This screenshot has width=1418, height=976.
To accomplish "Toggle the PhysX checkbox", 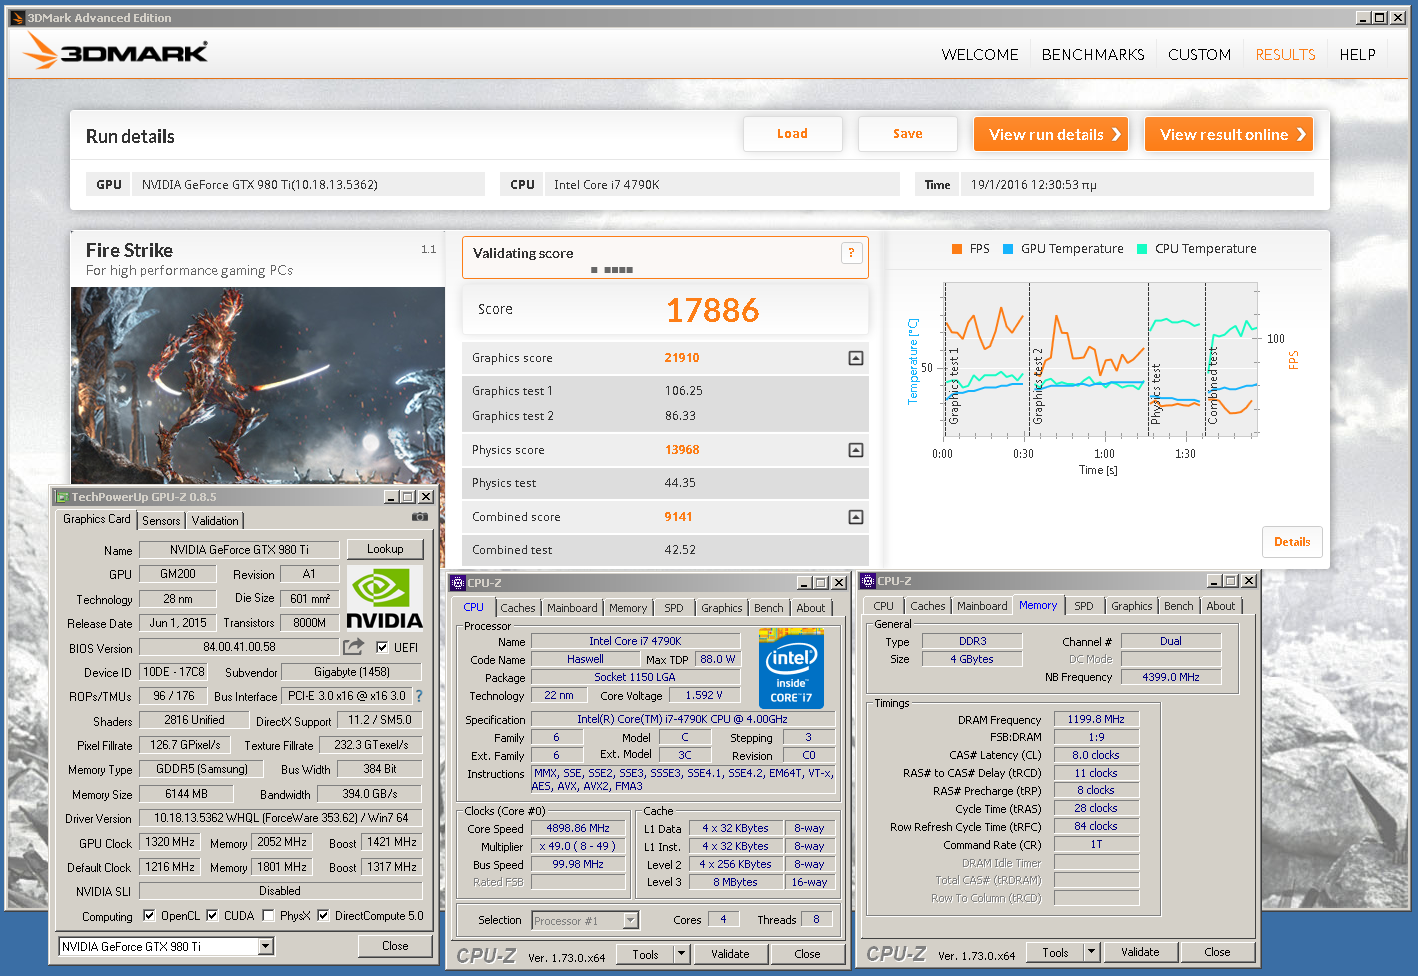I will (268, 915).
